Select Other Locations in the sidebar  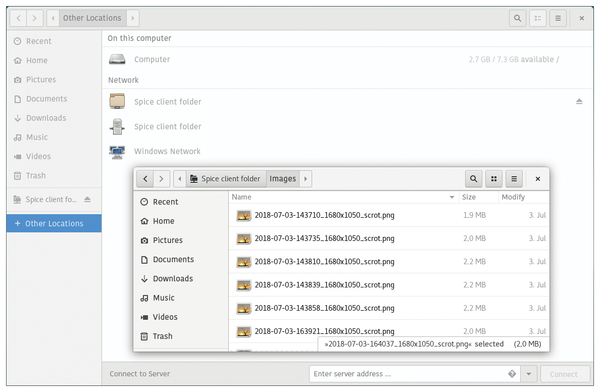pos(54,223)
